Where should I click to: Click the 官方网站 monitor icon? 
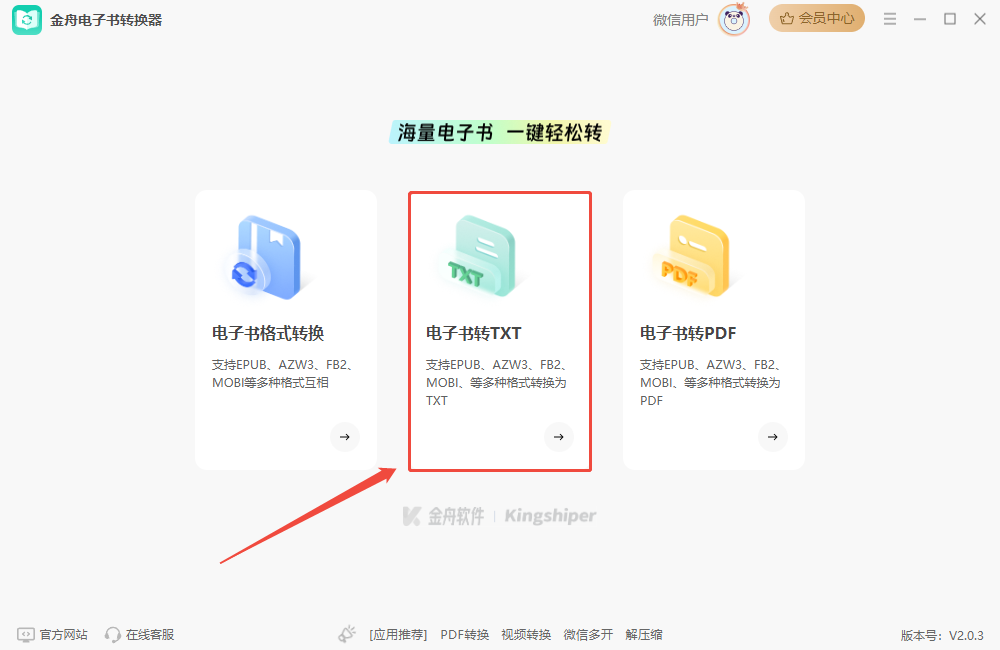pos(26,635)
